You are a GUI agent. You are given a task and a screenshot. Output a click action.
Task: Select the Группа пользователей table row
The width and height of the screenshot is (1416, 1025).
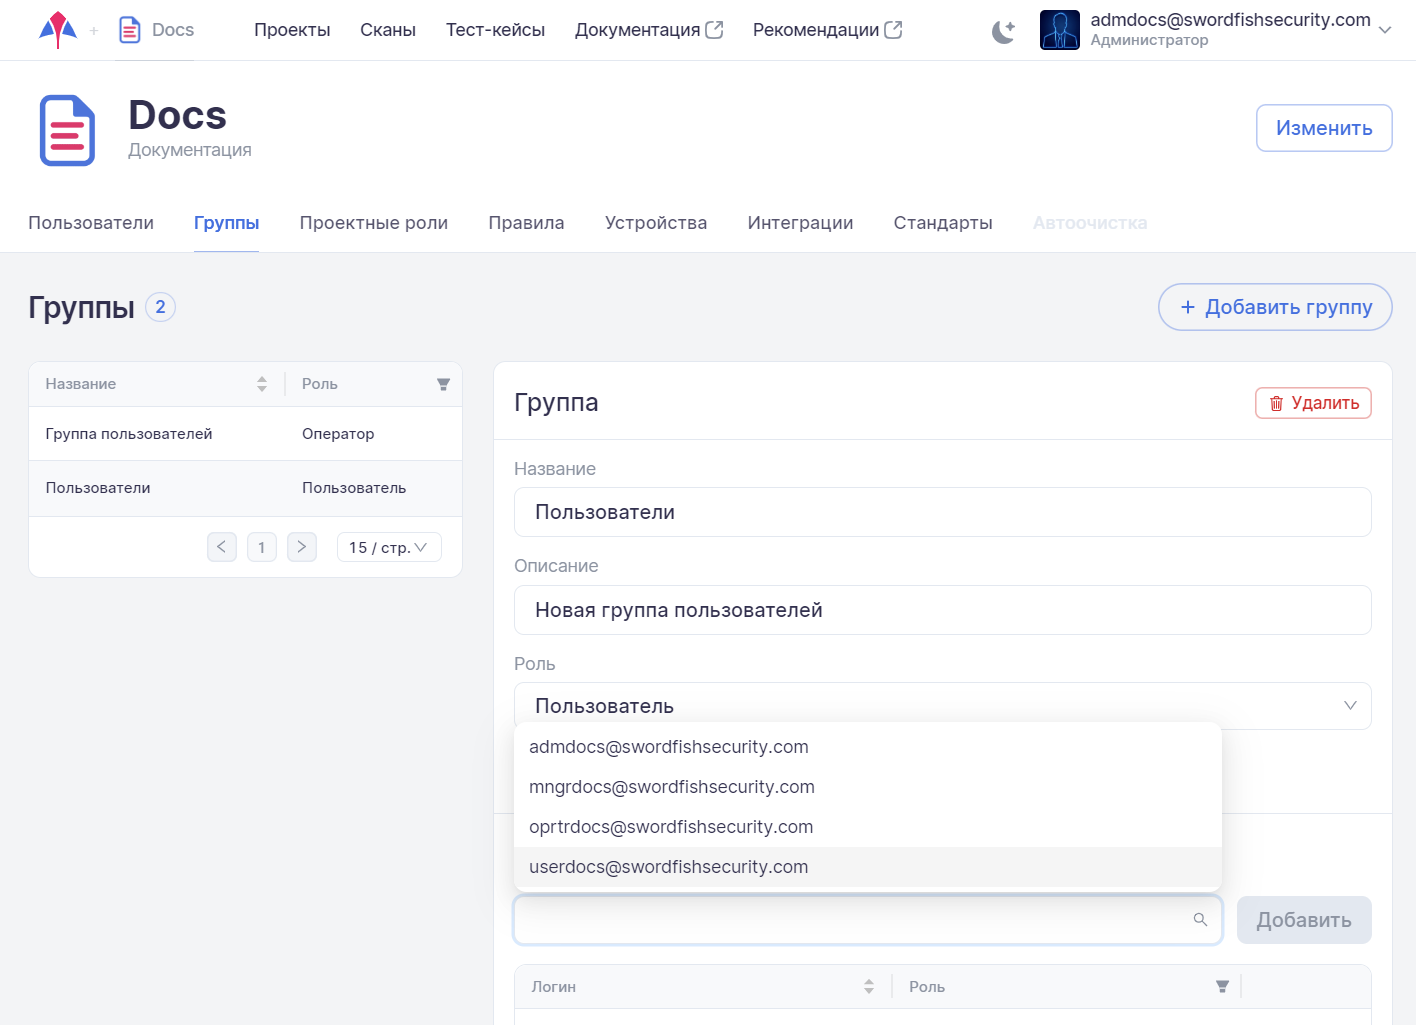[245, 434]
